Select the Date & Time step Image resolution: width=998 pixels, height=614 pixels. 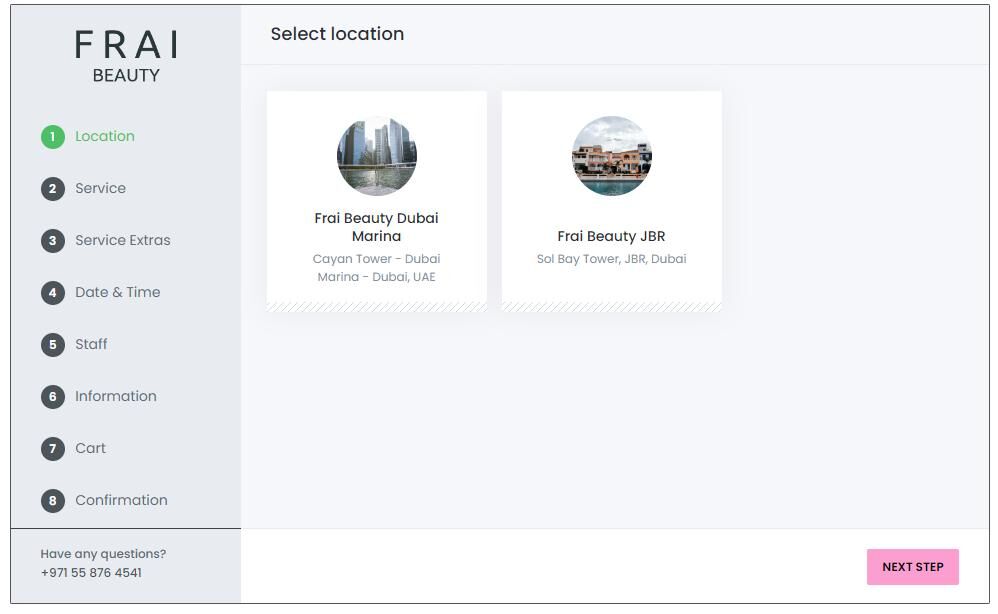pos(117,292)
